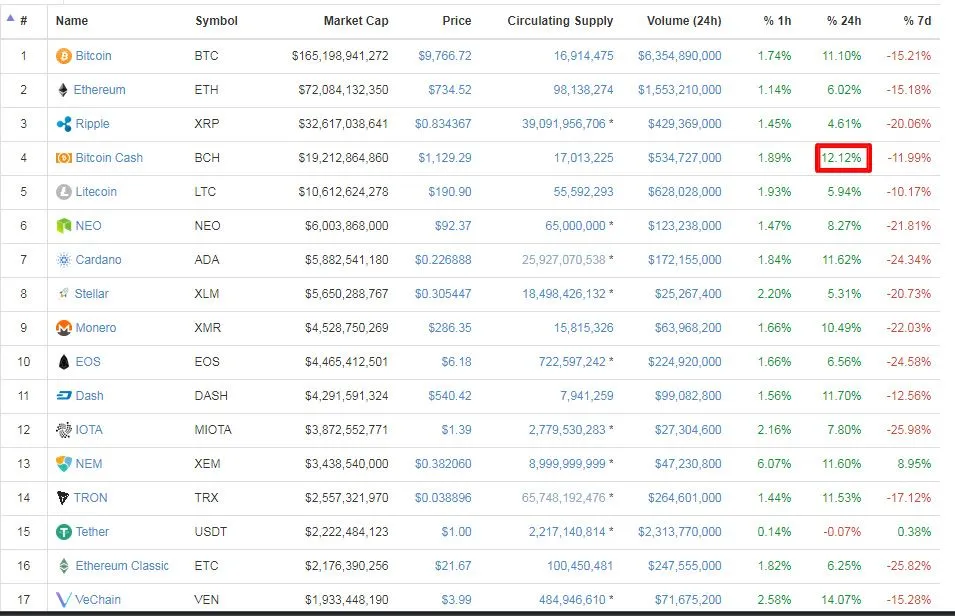
Task: Open the Cardano name link
Action: (x=98, y=260)
